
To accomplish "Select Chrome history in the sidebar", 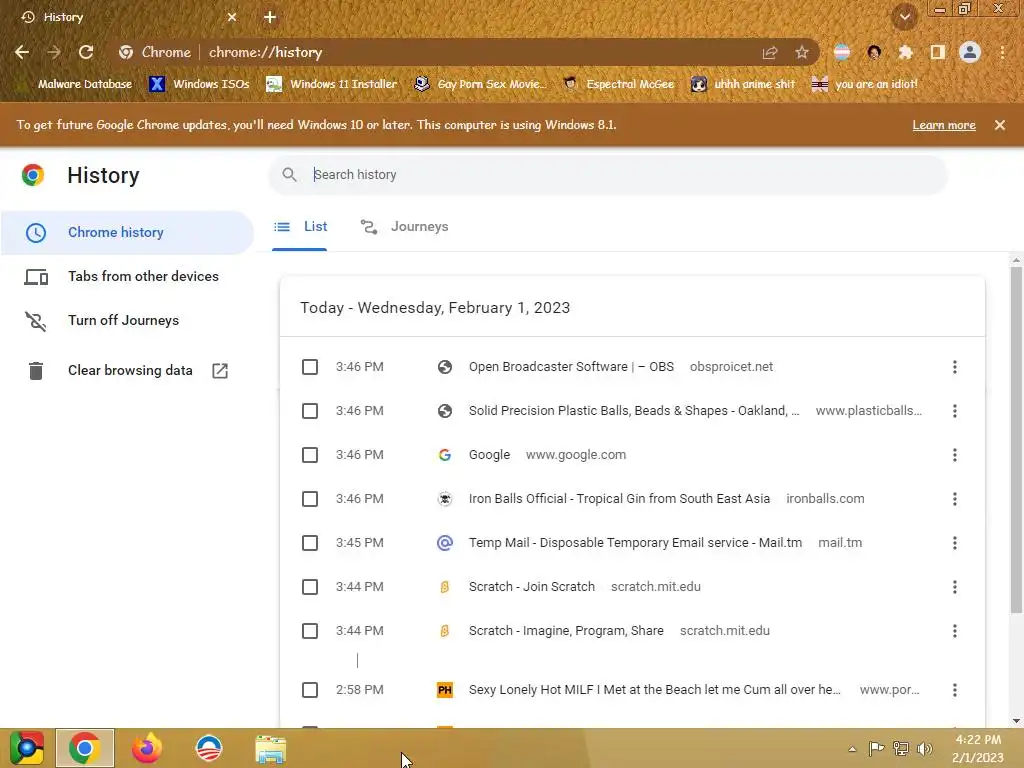I will [x=127, y=232].
